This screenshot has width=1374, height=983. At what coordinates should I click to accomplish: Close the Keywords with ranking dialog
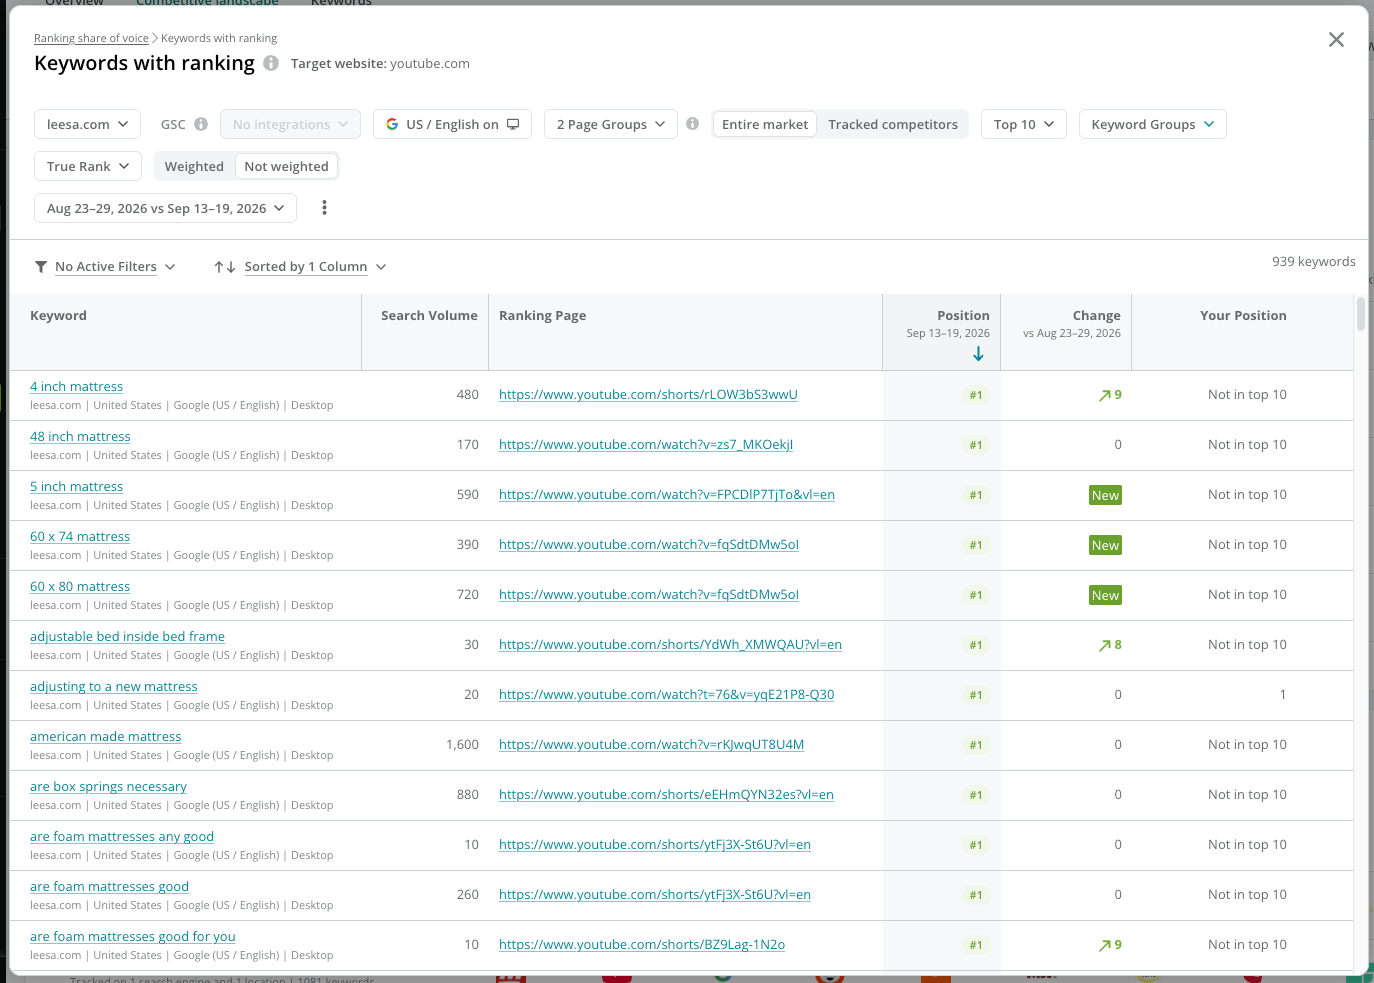click(x=1336, y=40)
